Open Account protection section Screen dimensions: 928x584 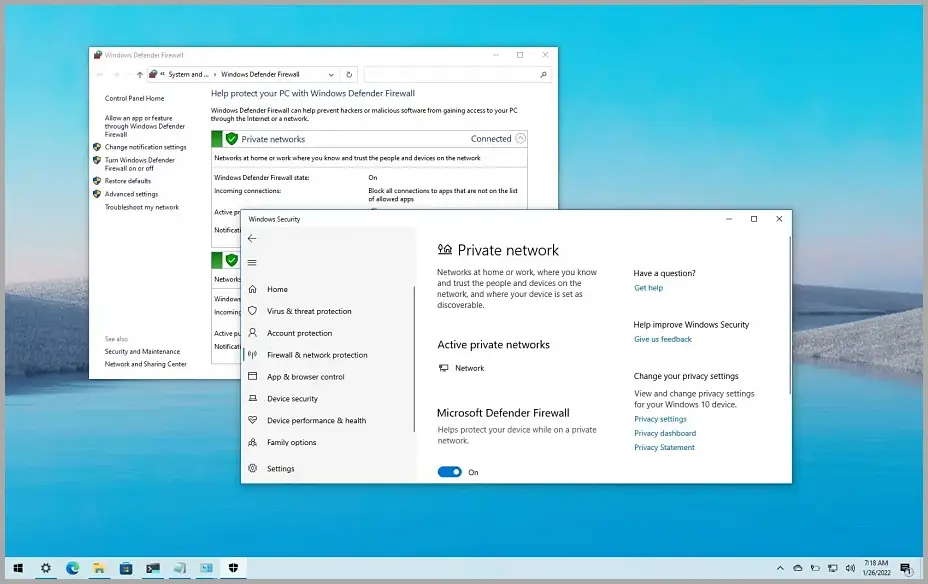pyautogui.click(x=299, y=333)
